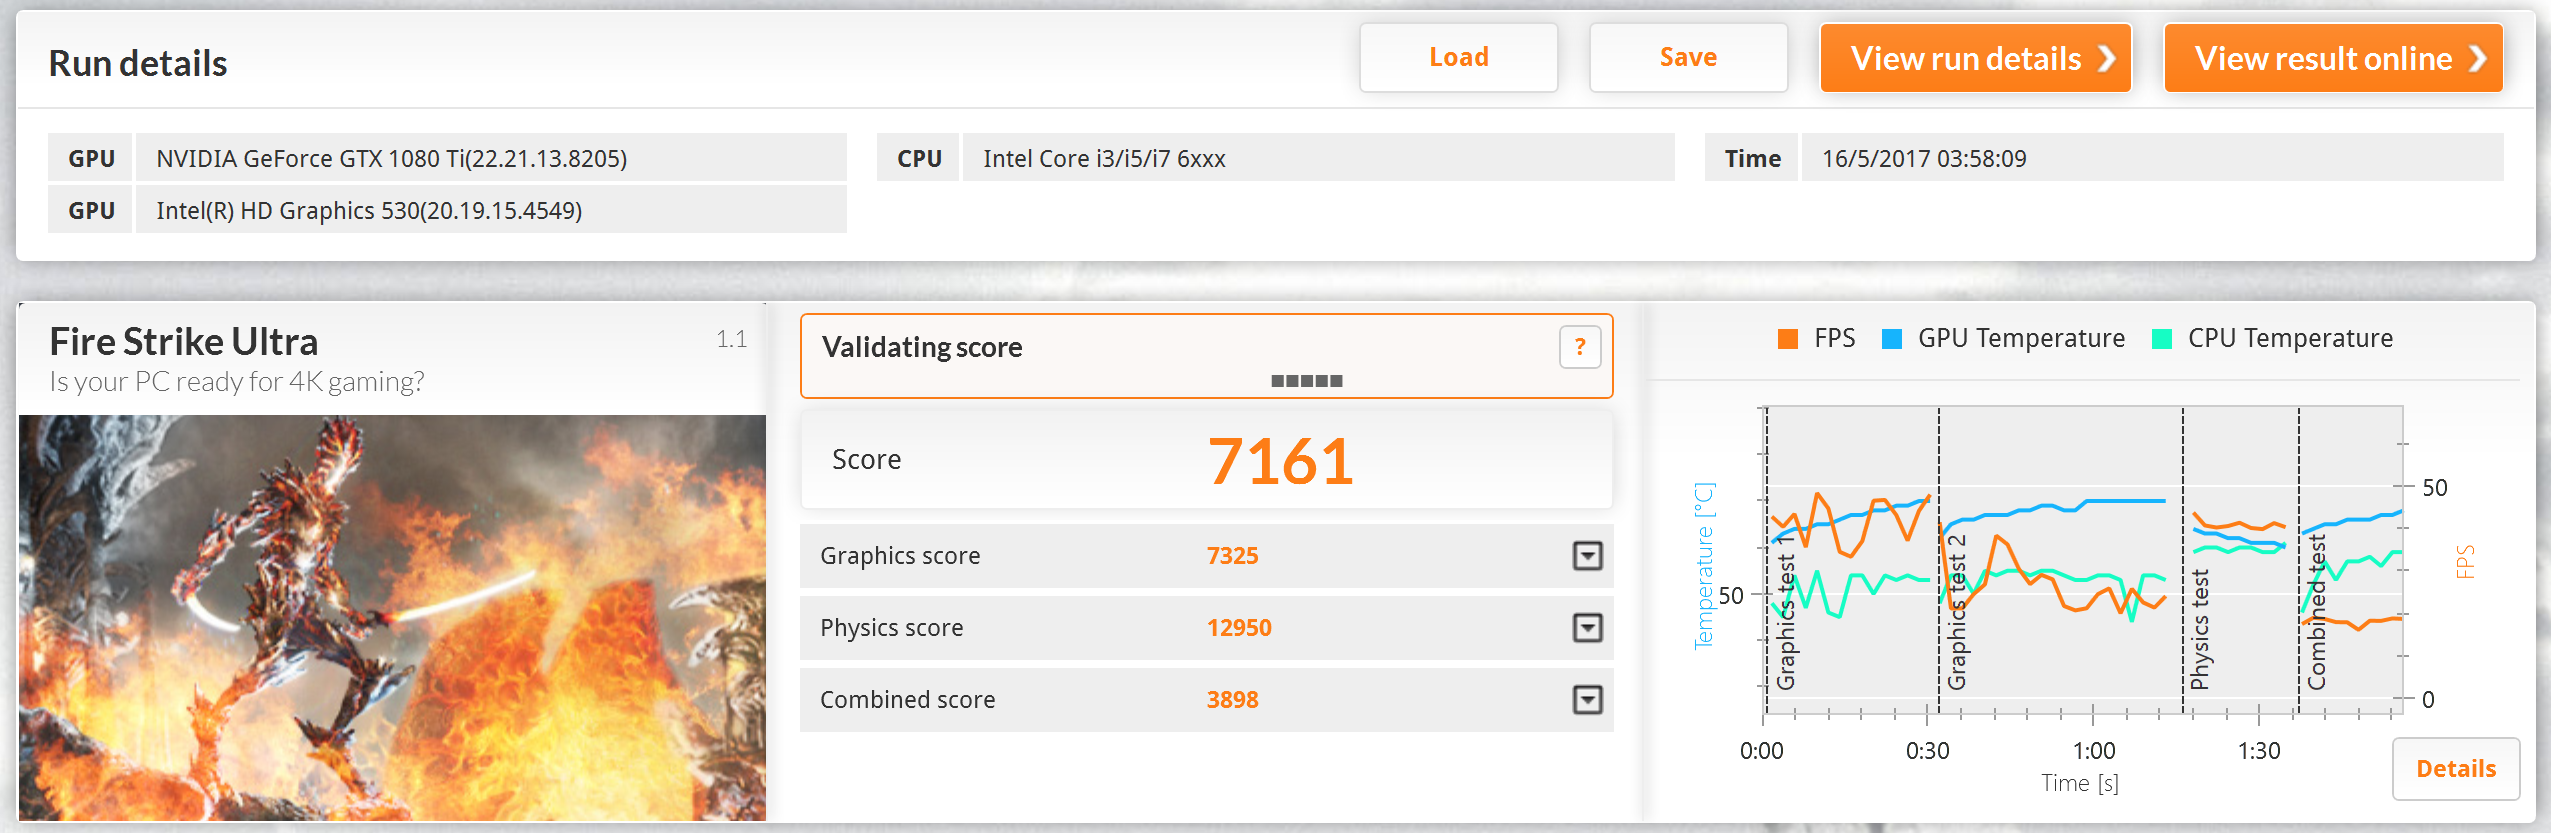Click the Load button
The height and width of the screenshot is (833, 2551).
tap(1458, 58)
